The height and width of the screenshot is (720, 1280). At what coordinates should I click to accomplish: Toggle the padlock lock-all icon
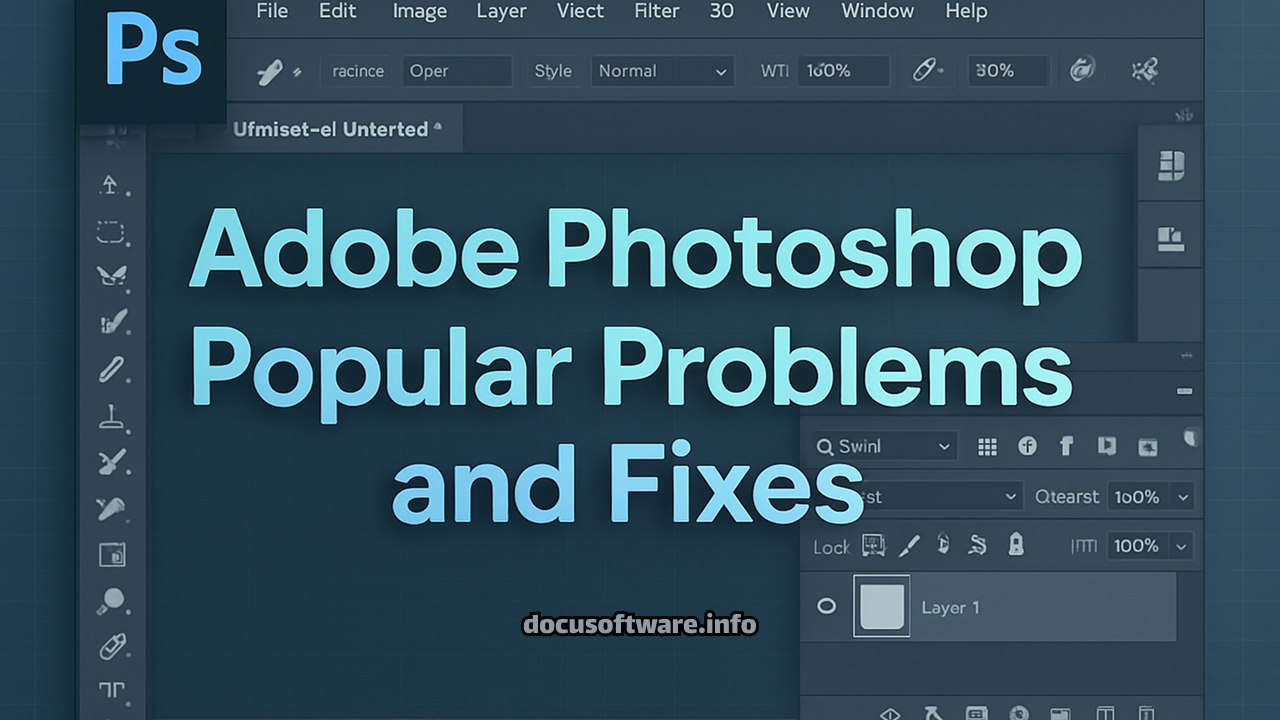(x=1016, y=545)
